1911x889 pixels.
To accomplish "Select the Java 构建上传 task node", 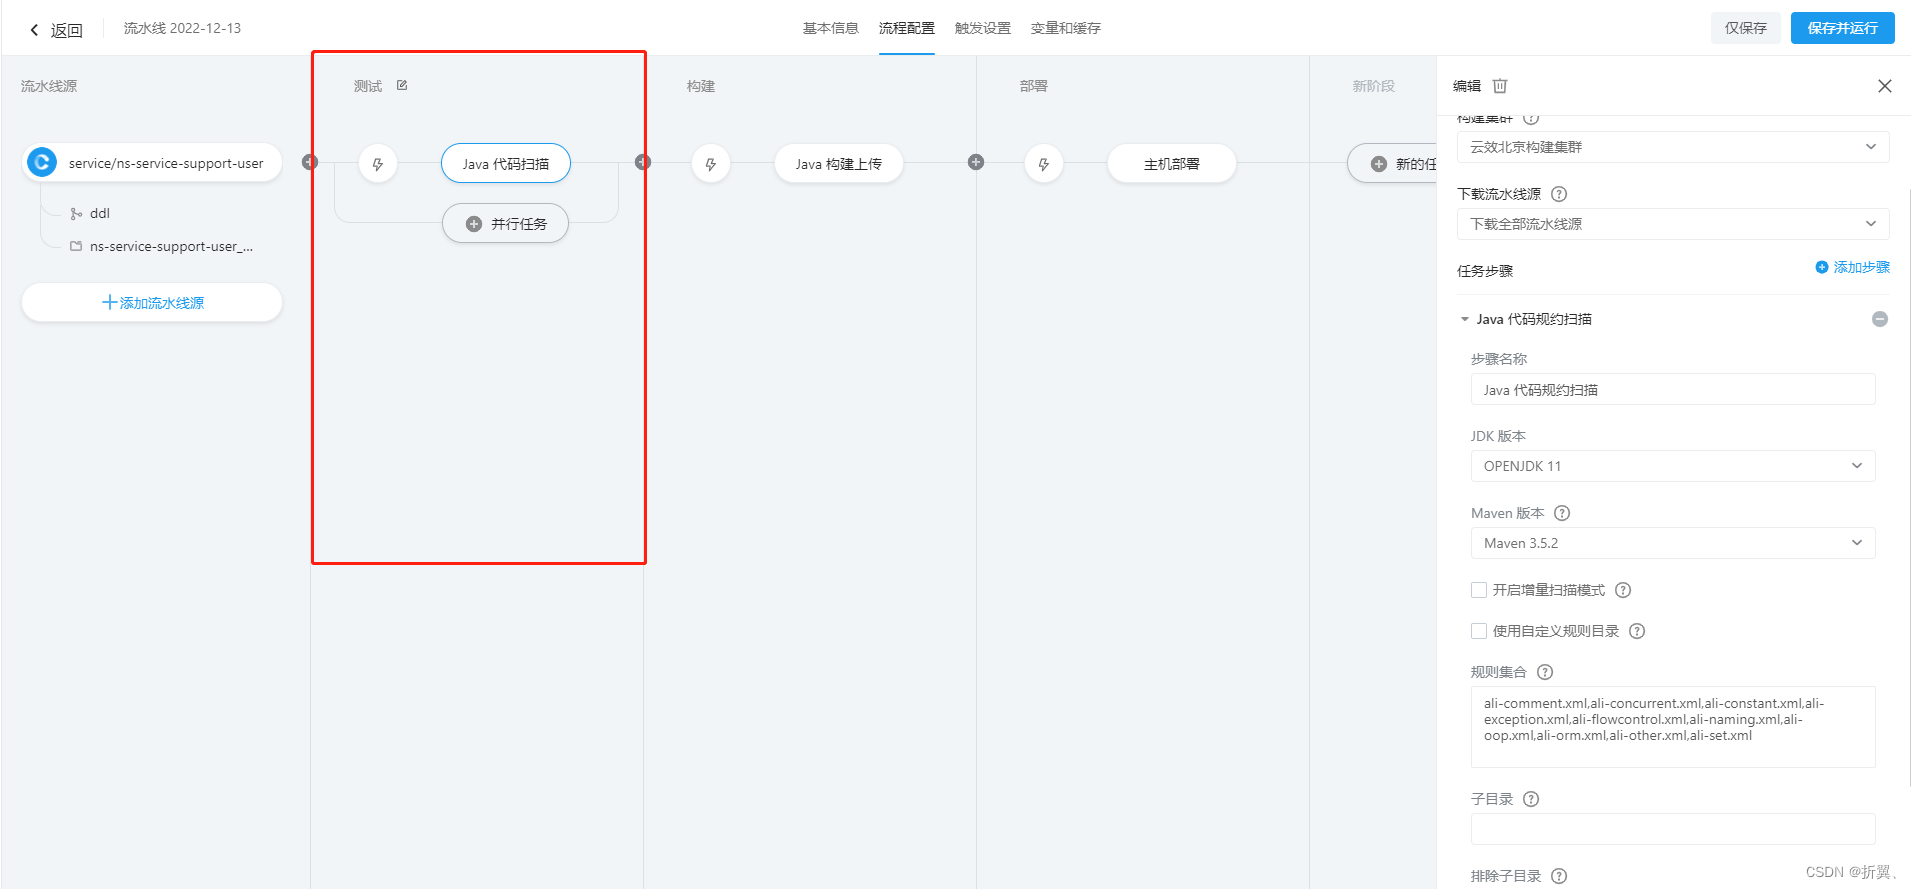I will (839, 164).
